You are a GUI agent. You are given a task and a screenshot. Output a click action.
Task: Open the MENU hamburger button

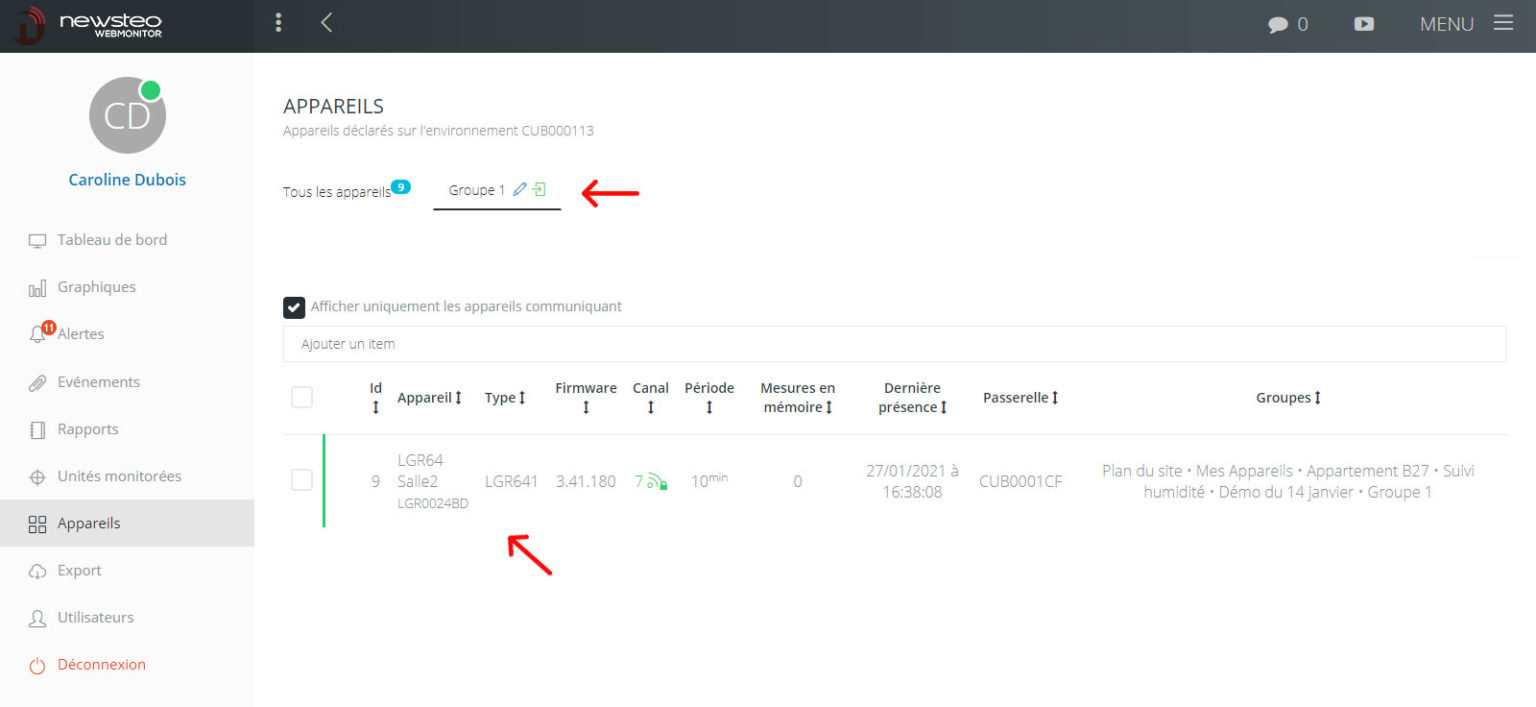[1466, 24]
